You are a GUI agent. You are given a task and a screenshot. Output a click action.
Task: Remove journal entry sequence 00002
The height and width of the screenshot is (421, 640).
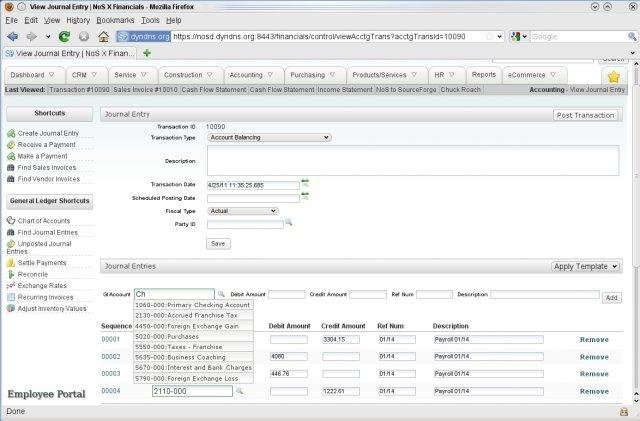click(593, 357)
